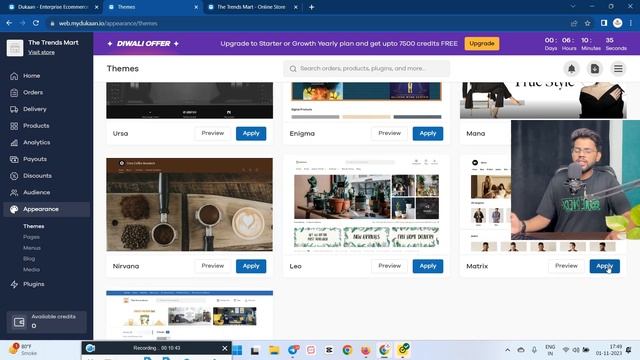Open the Media submenu item

[31, 269]
